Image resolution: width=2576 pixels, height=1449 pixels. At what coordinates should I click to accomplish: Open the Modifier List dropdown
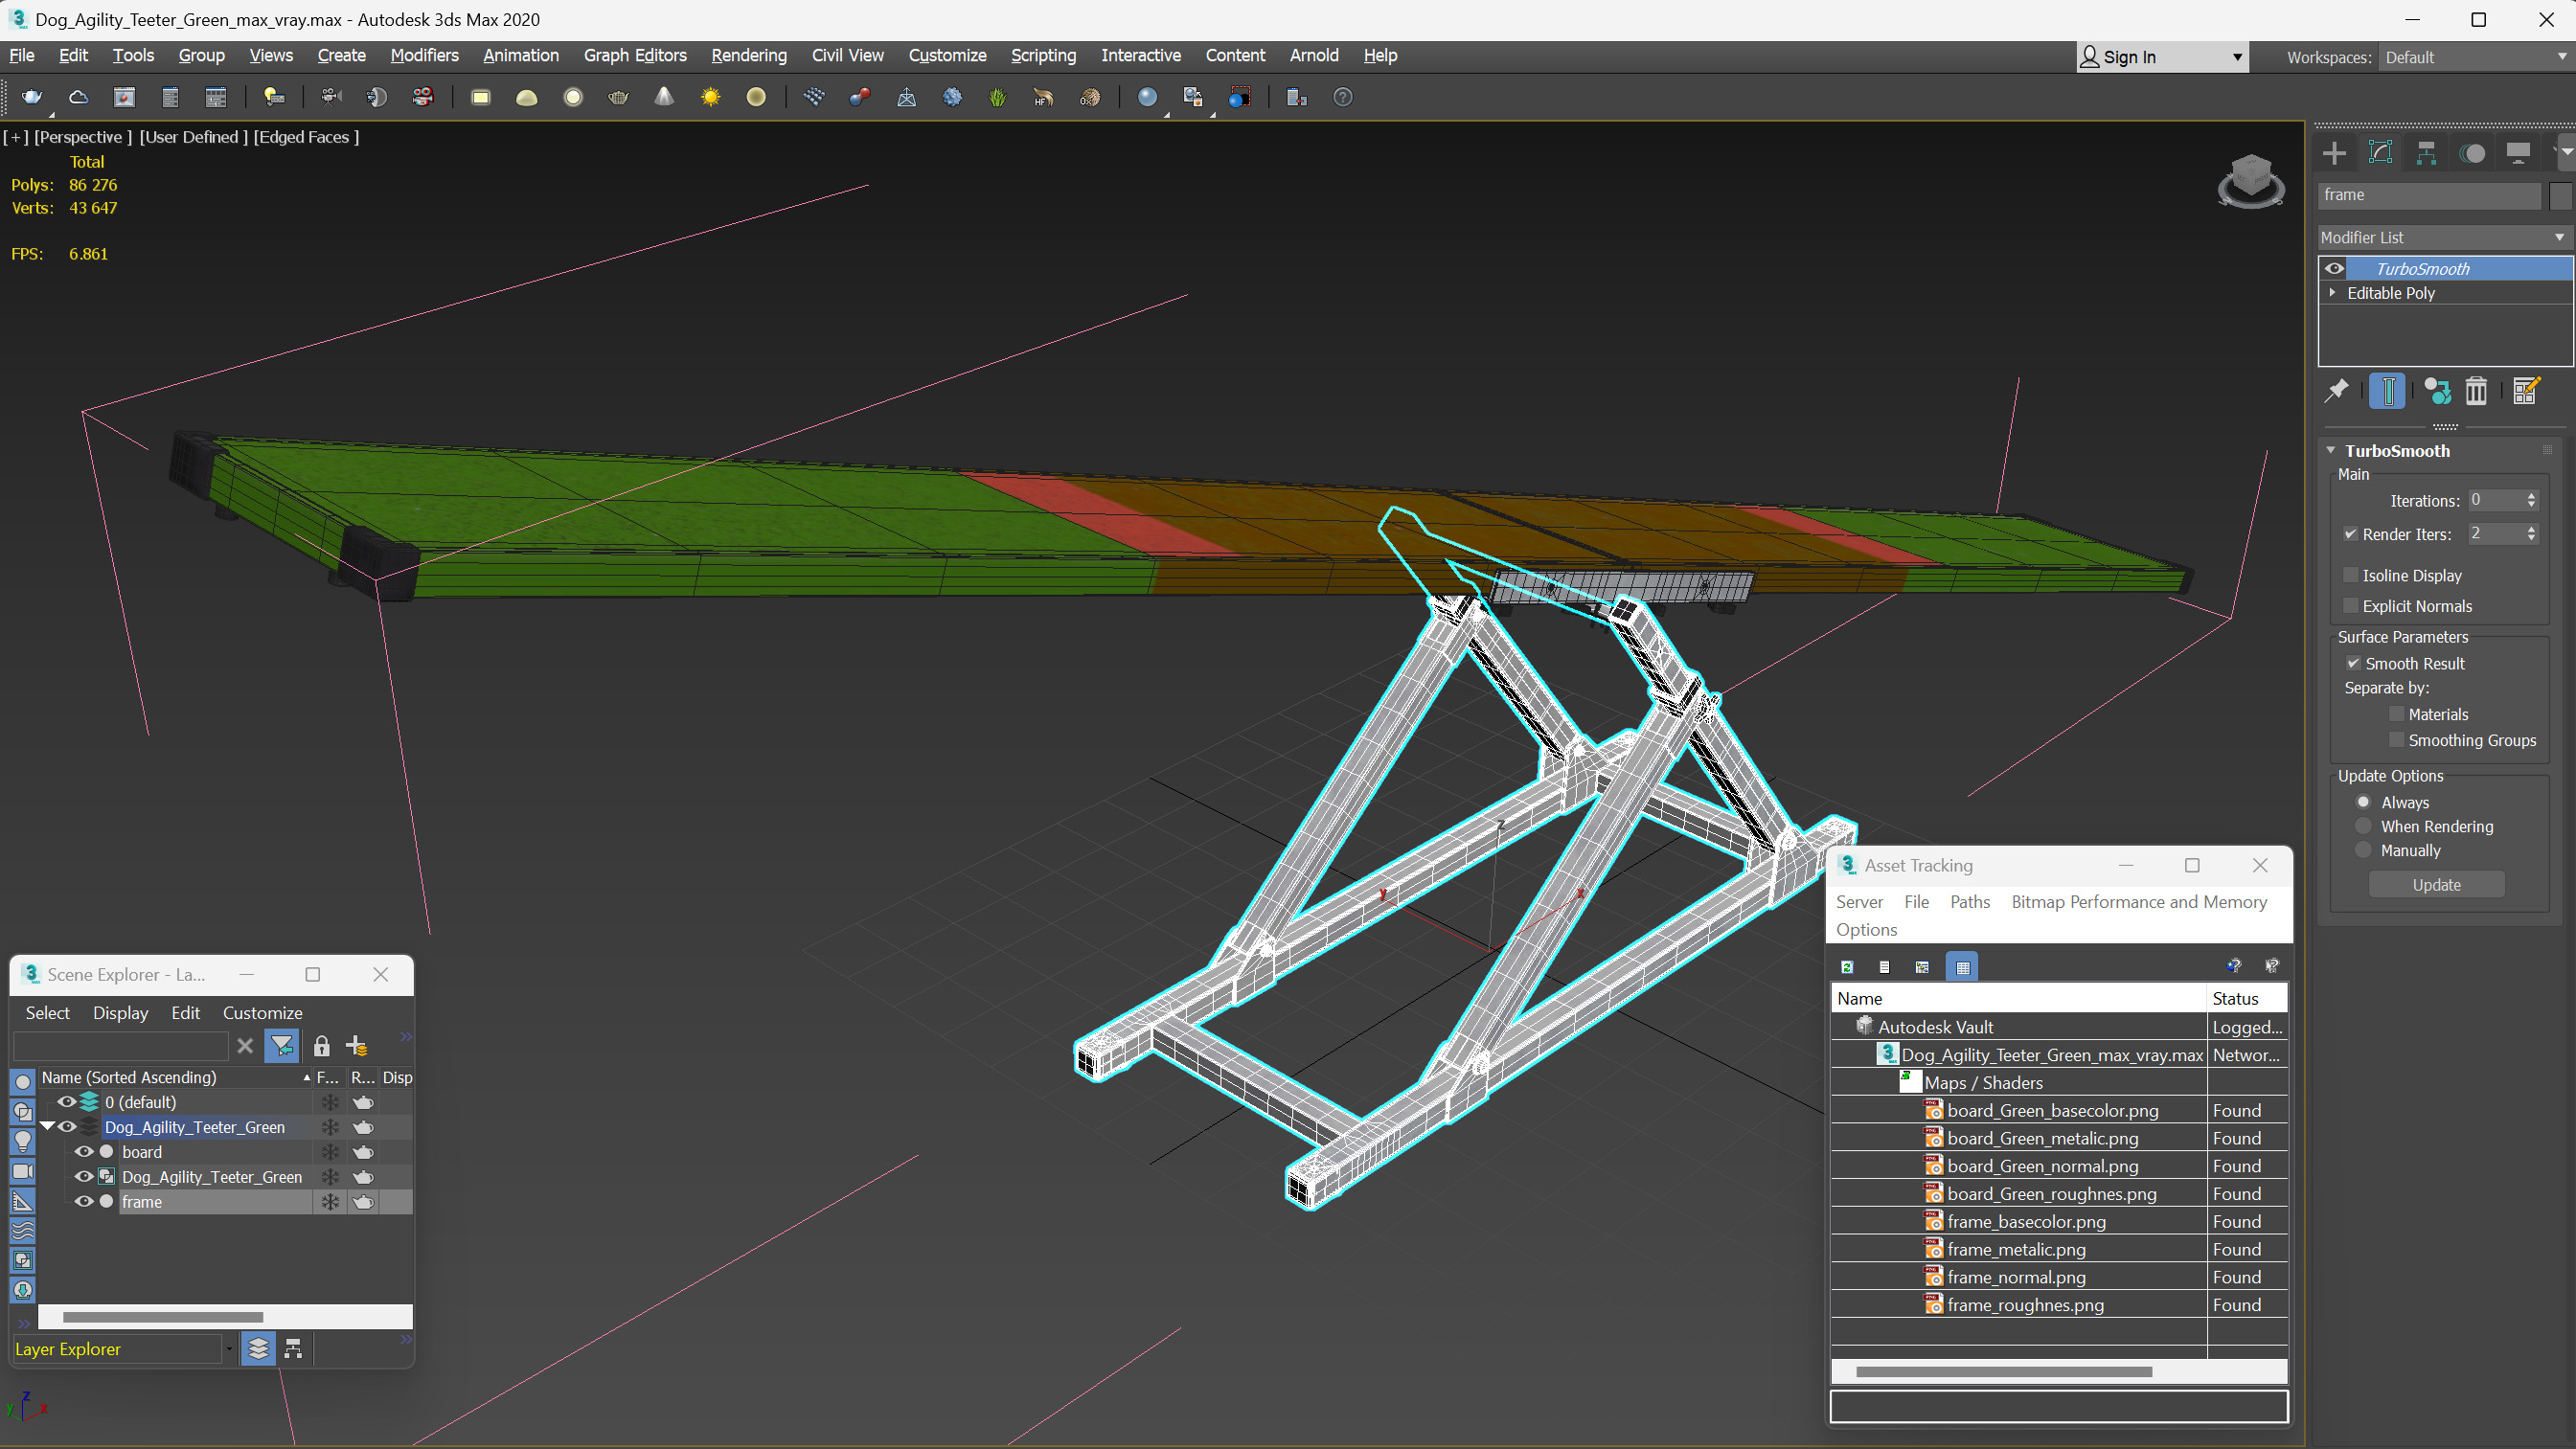[x=2444, y=237]
